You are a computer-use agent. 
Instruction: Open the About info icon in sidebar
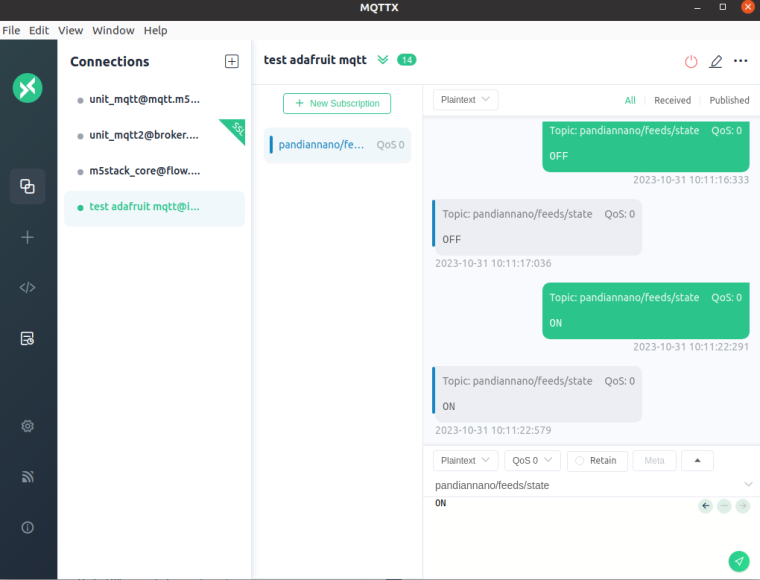click(27, 527)
